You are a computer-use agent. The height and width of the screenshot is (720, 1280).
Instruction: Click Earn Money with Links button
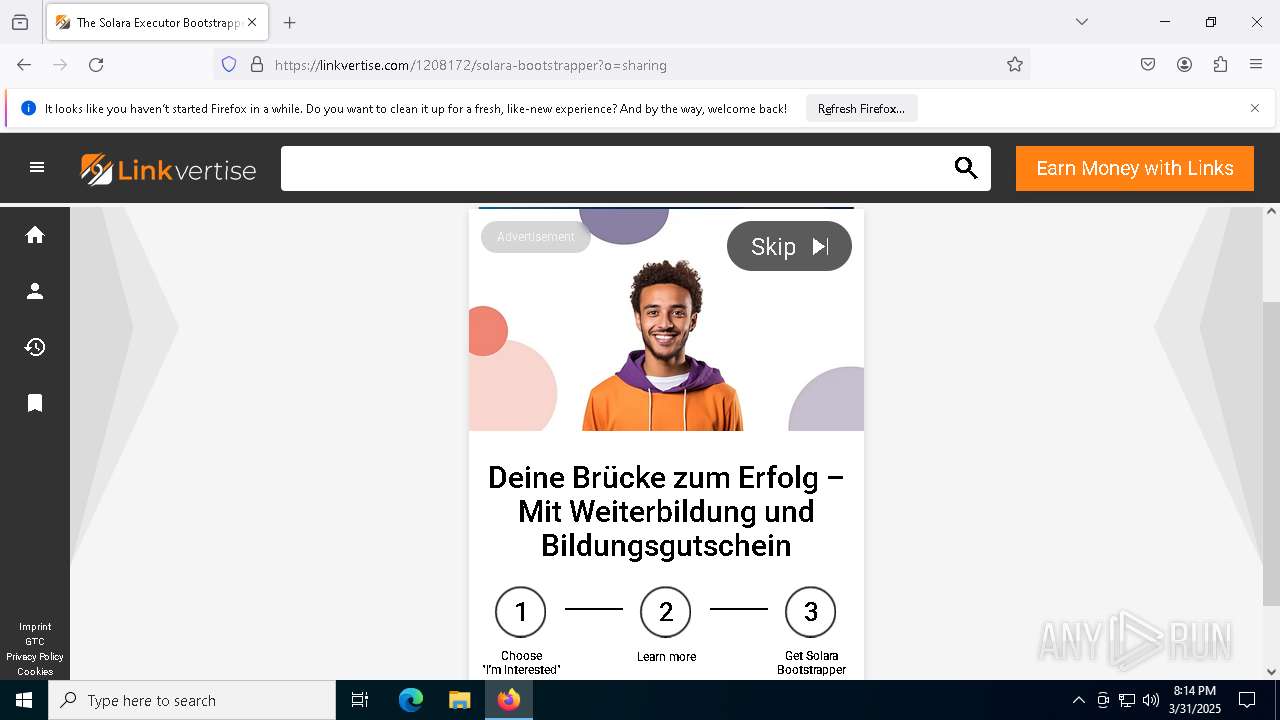[x=1135, y=168]
